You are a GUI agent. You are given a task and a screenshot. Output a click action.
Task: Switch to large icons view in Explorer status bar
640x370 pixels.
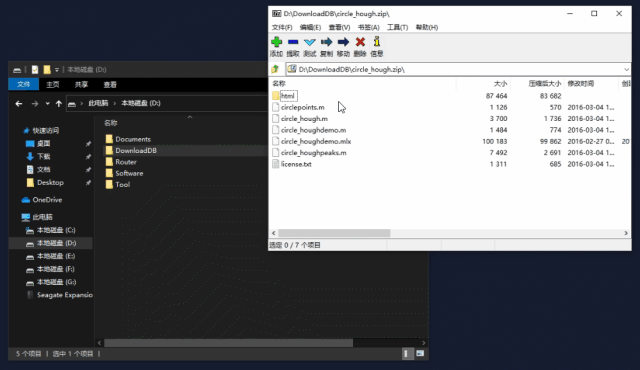coord(420,353)
